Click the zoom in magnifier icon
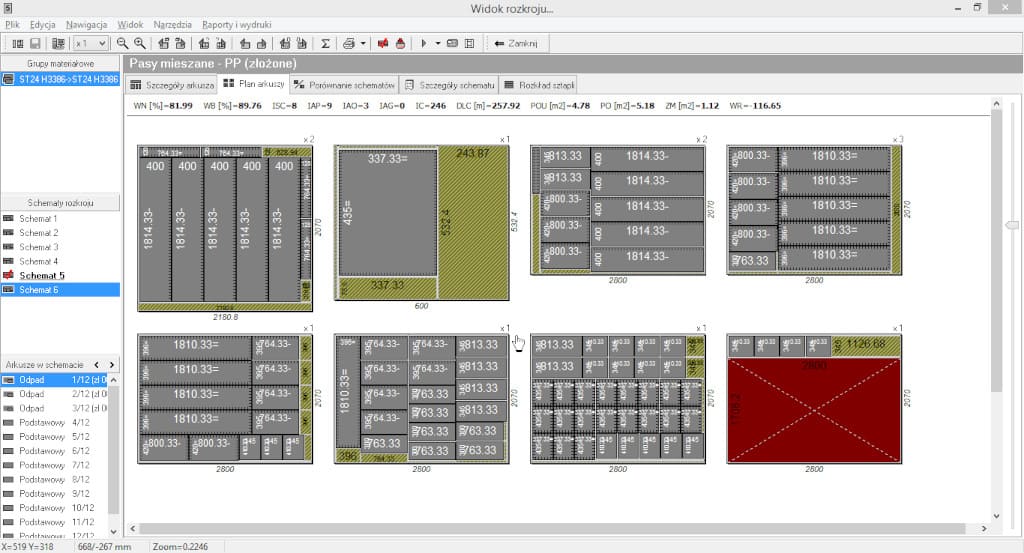 140,43
